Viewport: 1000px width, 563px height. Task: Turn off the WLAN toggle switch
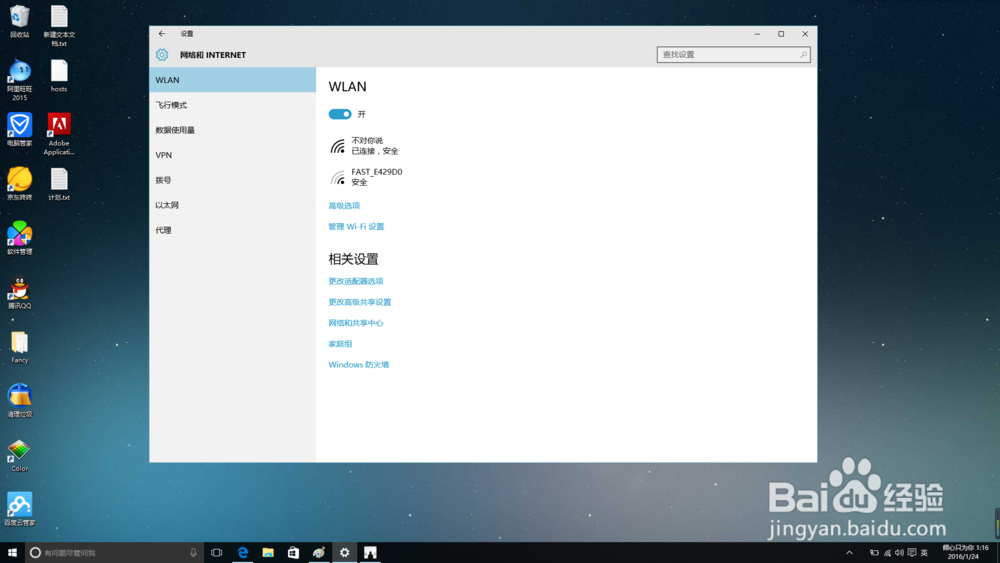tap(340, 114)
